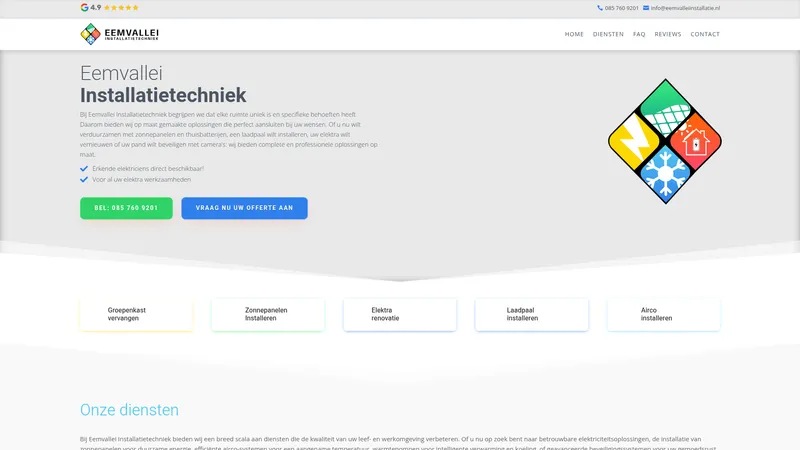This screenshot has width=800, height=450.
Task: Click the green Bel: 085 760 9201 button
Action: (x=126, y=208)
